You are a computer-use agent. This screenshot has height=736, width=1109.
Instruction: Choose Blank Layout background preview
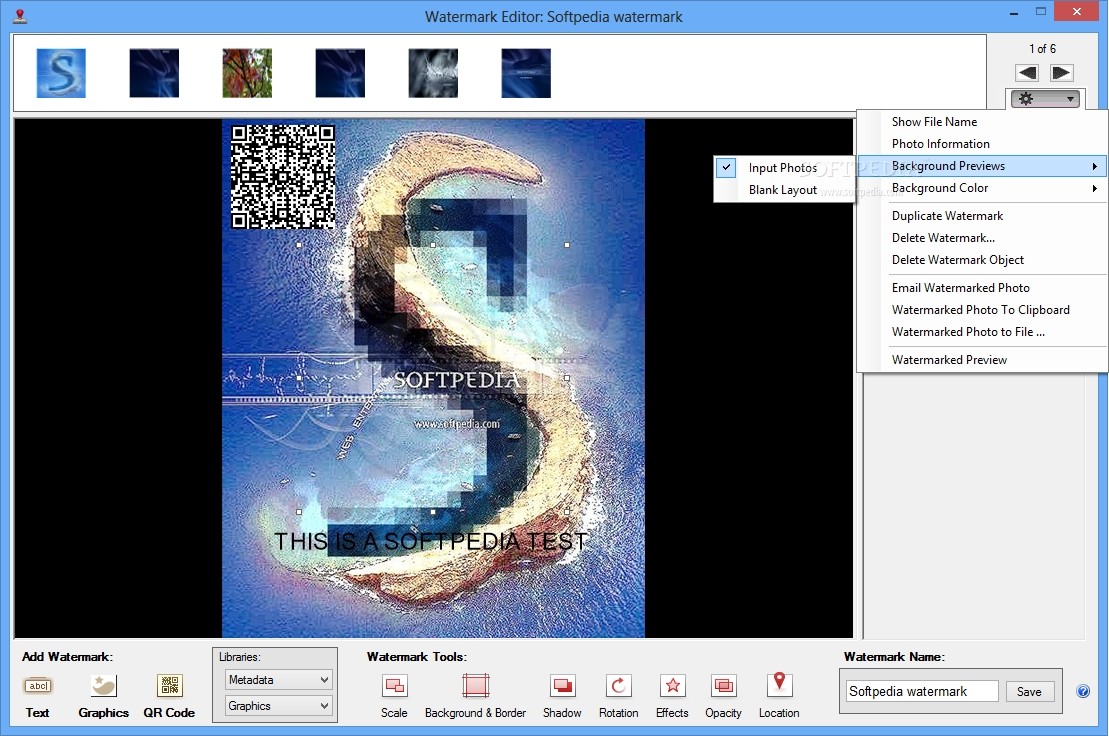(x=782, y=190)
